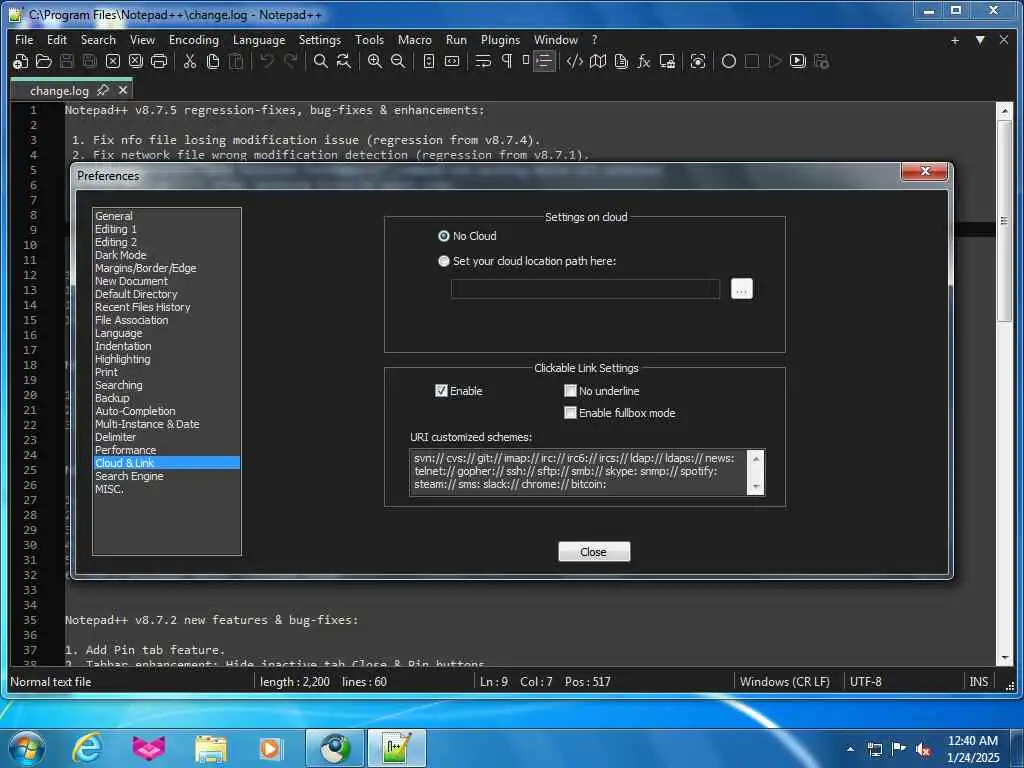Click the plus button in menu bar
The image size is (1024, 768).
(955, 40)
